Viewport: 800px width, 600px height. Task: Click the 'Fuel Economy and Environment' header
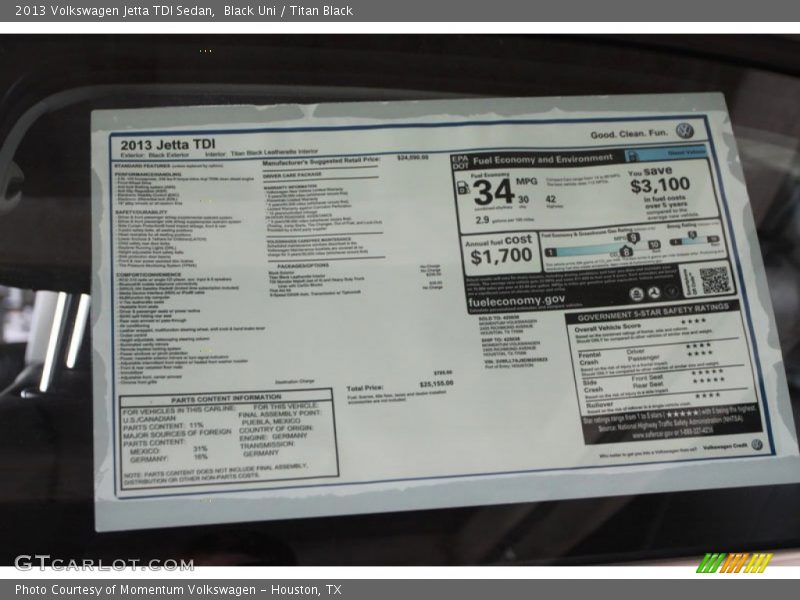543,160
